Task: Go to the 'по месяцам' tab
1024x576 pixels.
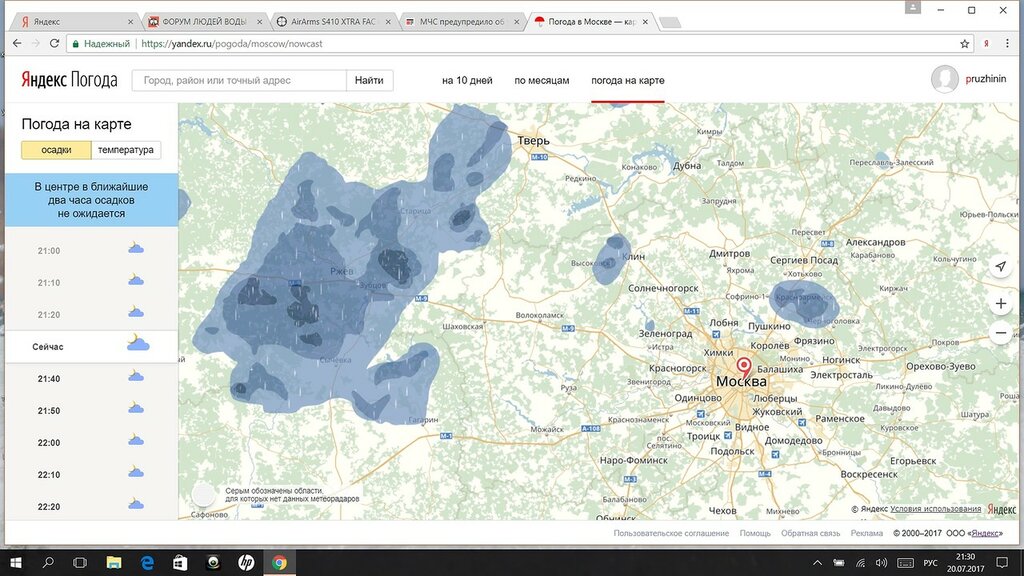Action: 542,80
